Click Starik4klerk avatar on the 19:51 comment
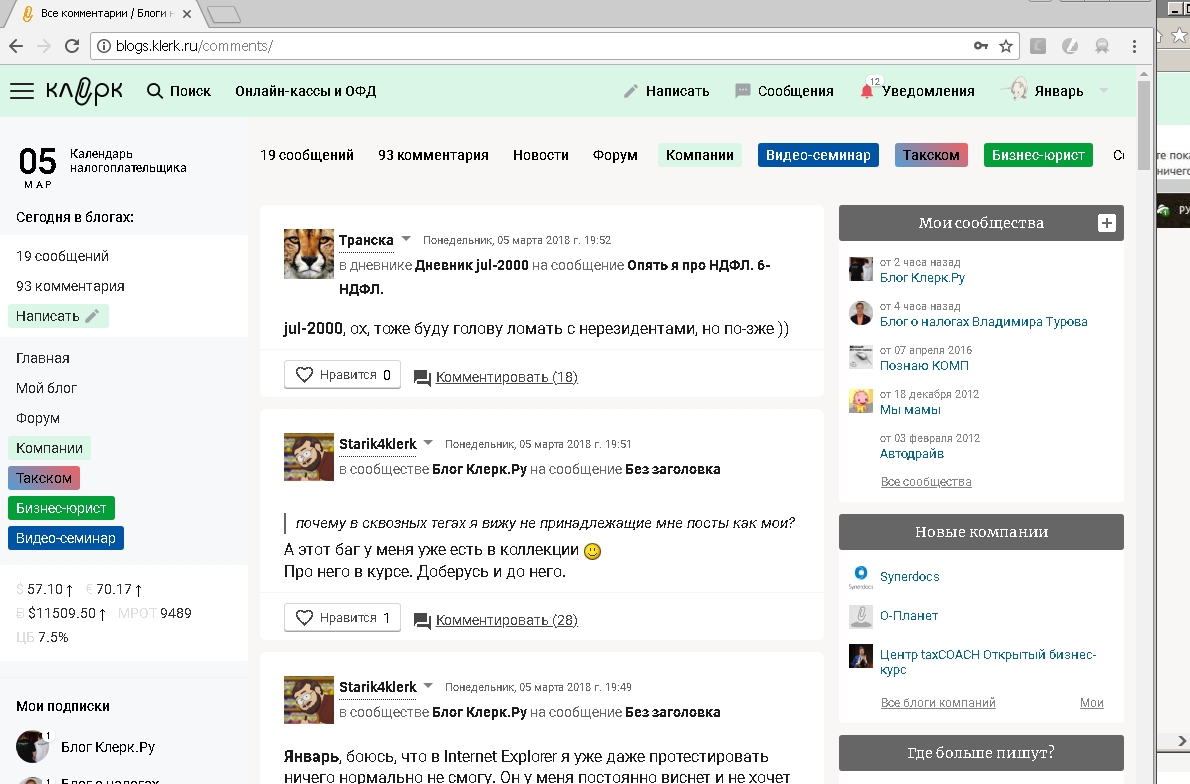The width and height of the screenshot is (1190, 784). point(309,457)
